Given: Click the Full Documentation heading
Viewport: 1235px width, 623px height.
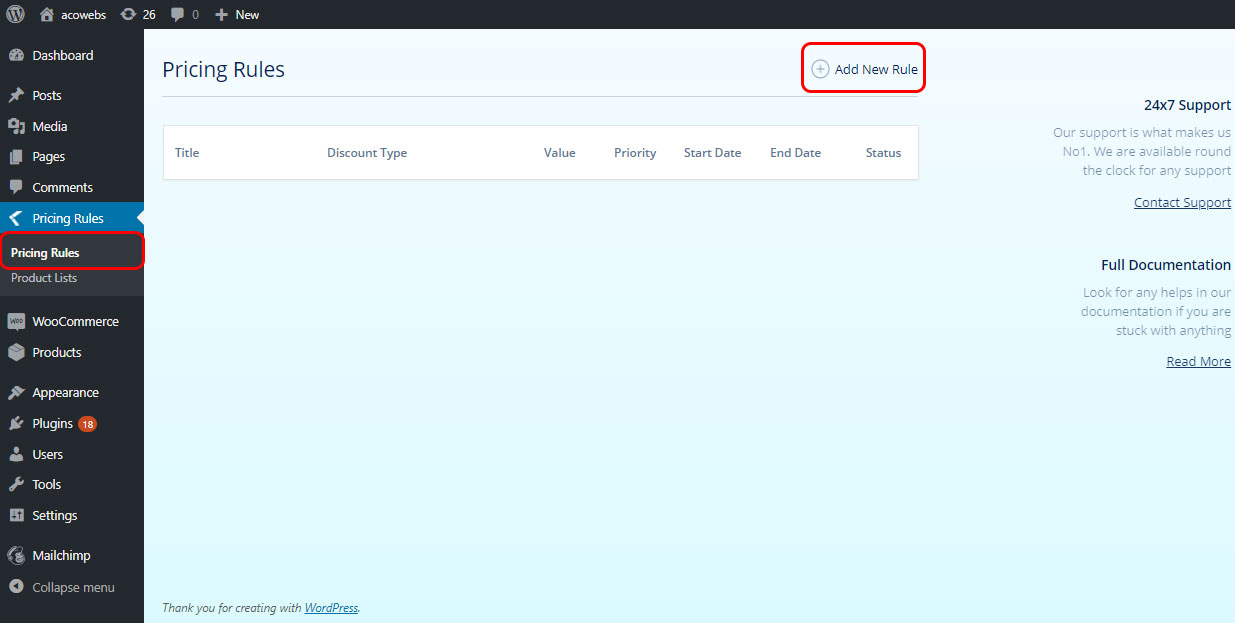Looking at the screenshot, I should coord(1166,265).
